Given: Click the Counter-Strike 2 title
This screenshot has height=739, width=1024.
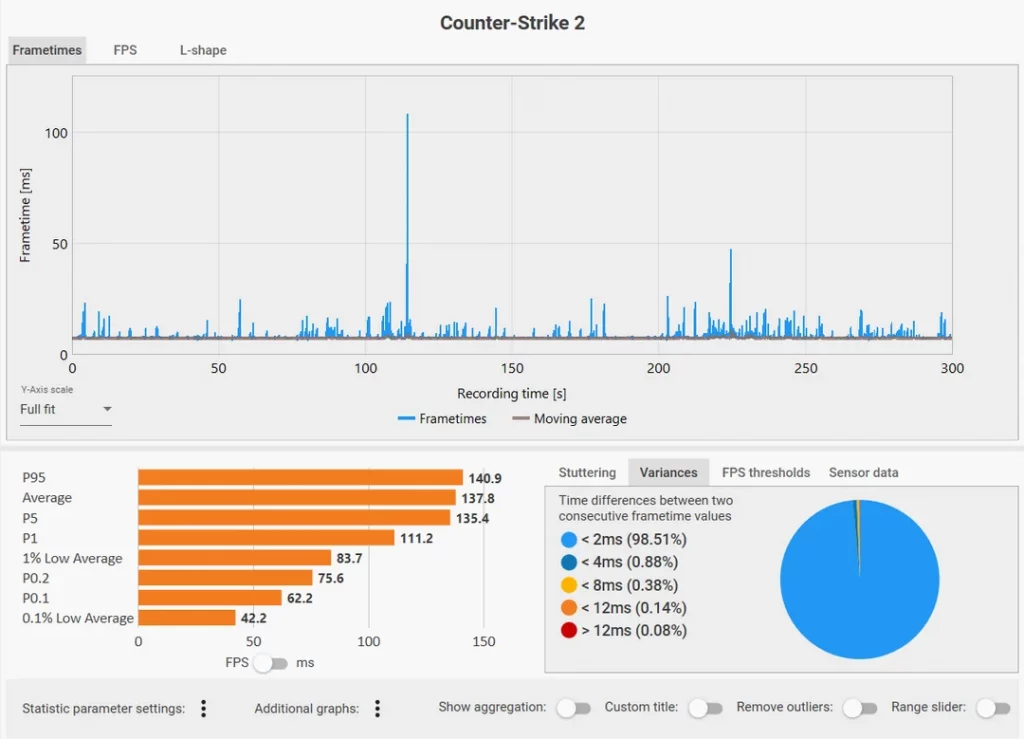Looking at the screenshot, I should 513,23.
